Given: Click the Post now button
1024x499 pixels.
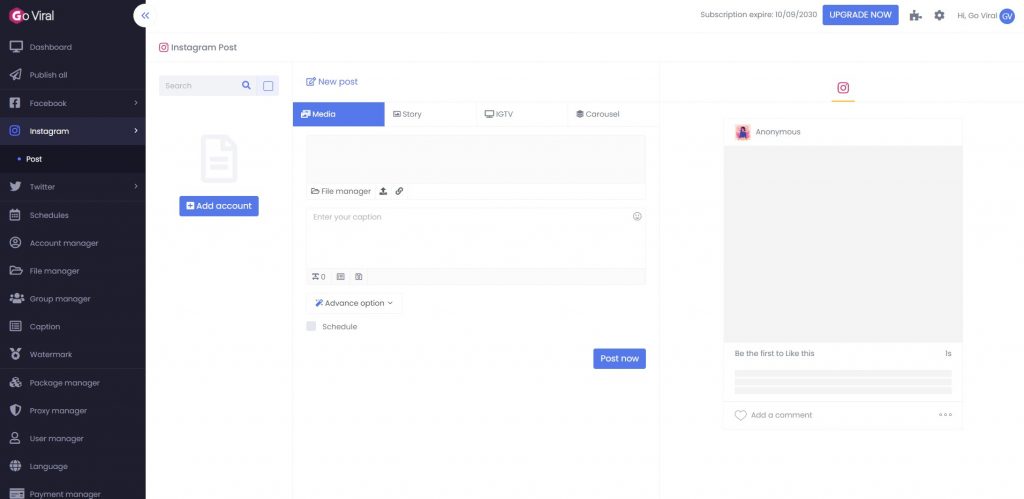Looking at the screenshot, I should point(619,359).
